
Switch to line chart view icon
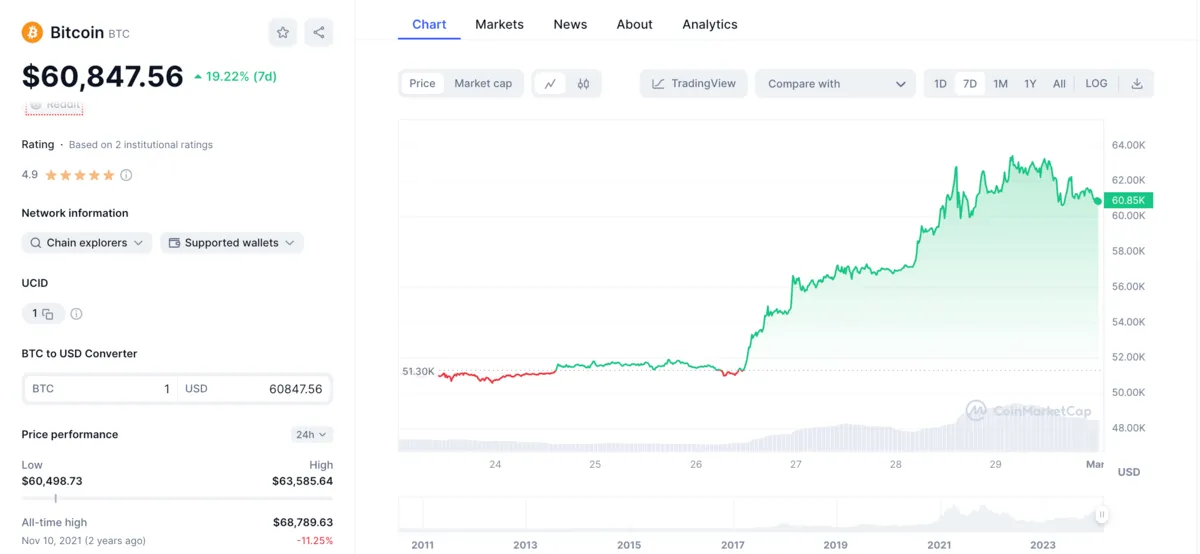550,84
